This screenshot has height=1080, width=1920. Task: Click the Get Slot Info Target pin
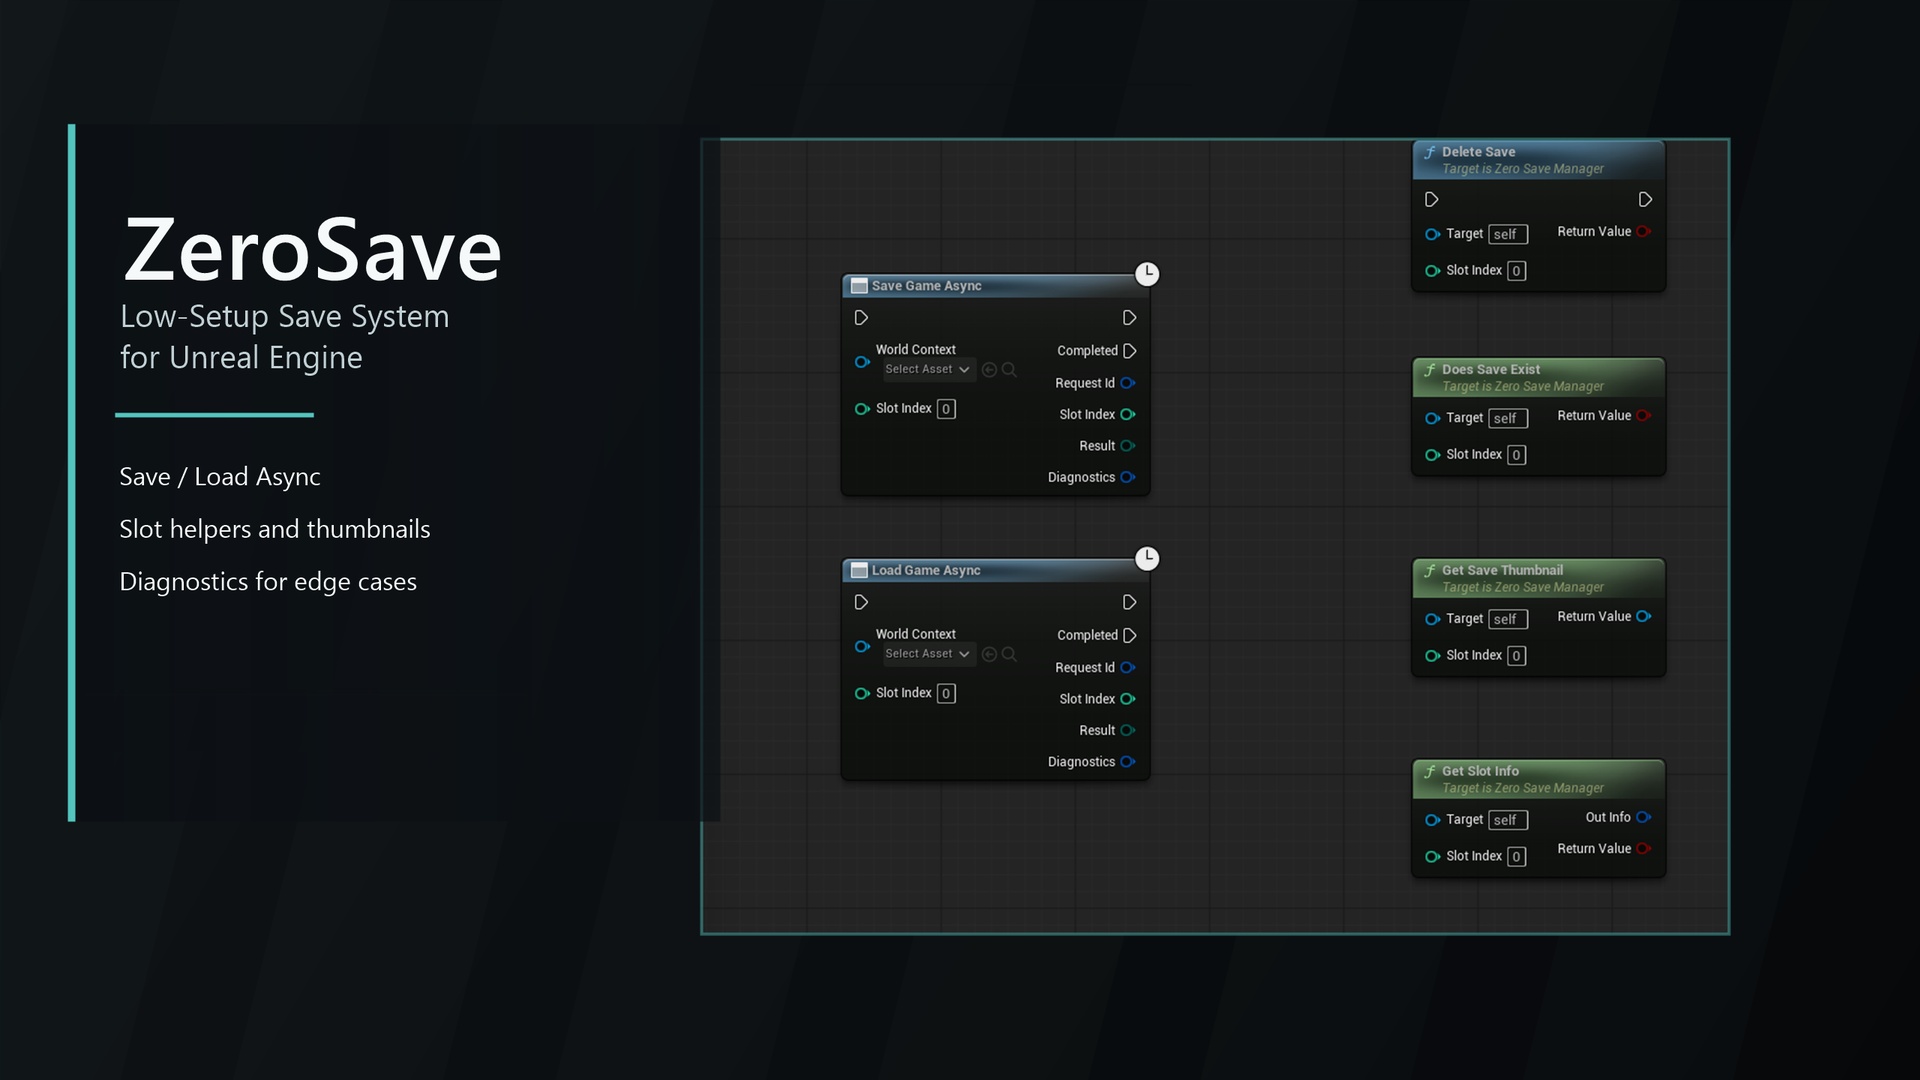[x=1432, y=820]
